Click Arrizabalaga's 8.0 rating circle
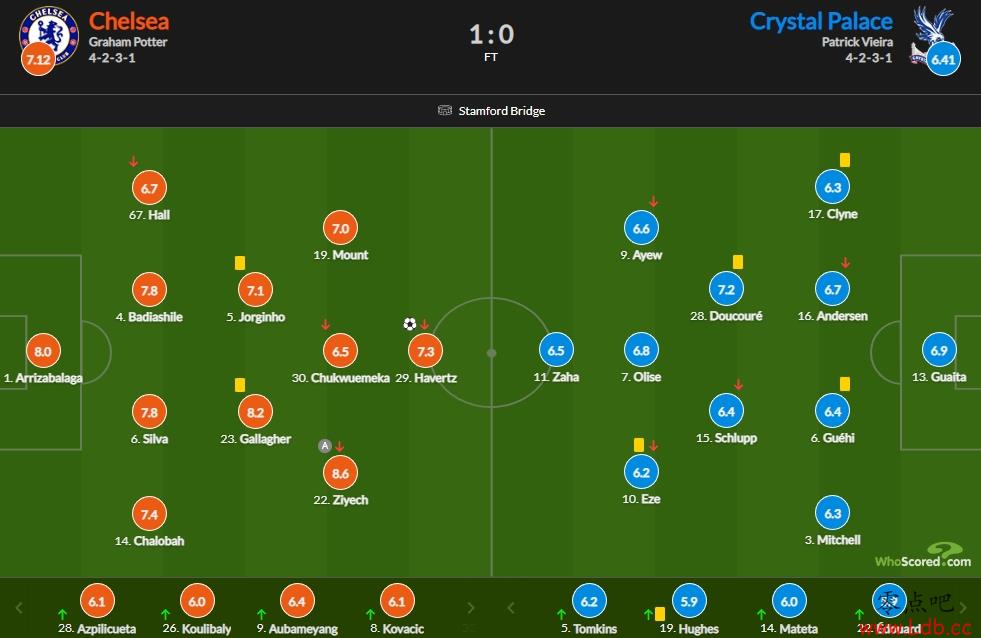 coord(43,351)
